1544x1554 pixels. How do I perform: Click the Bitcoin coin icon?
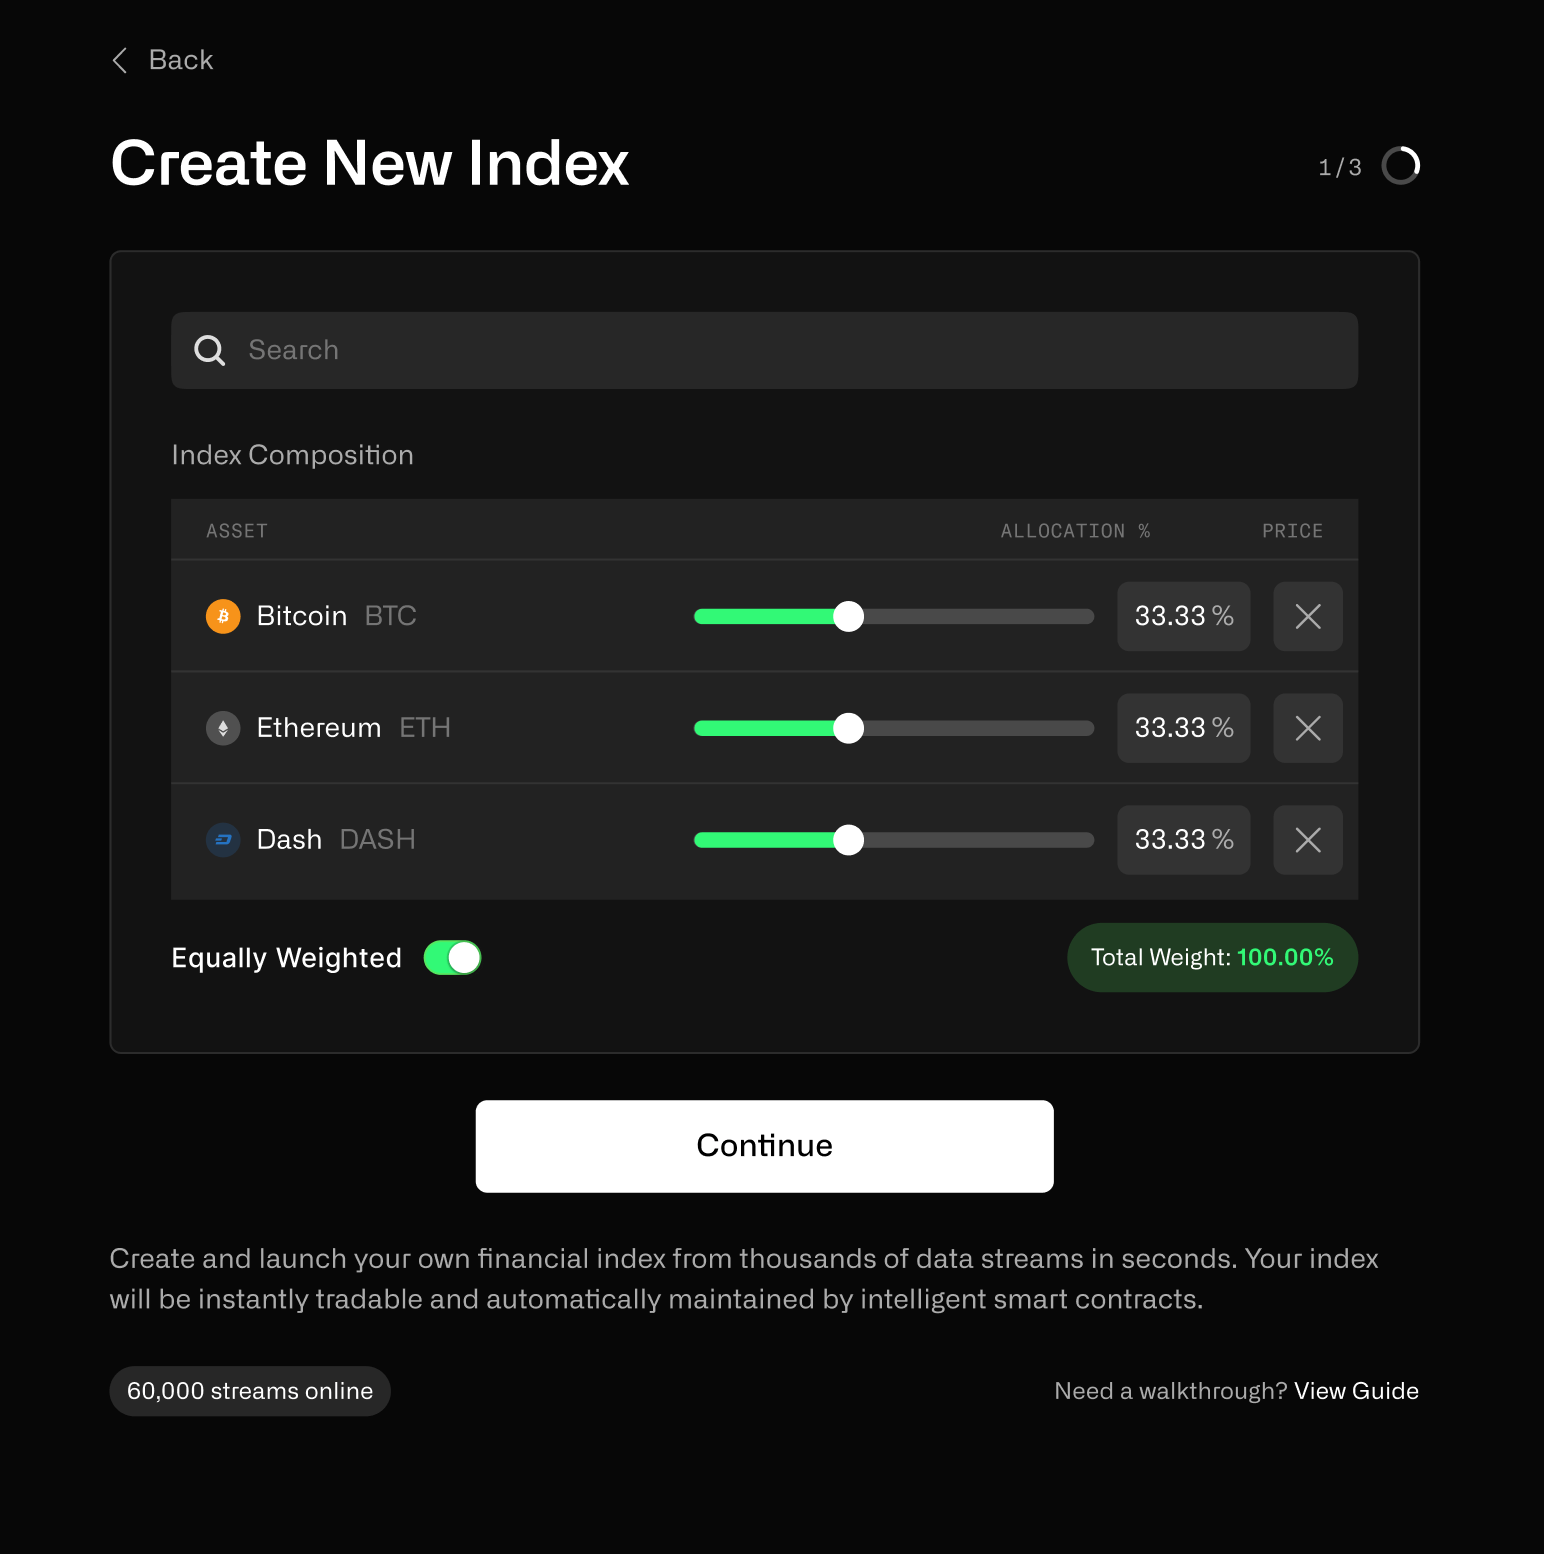[223, 616]
